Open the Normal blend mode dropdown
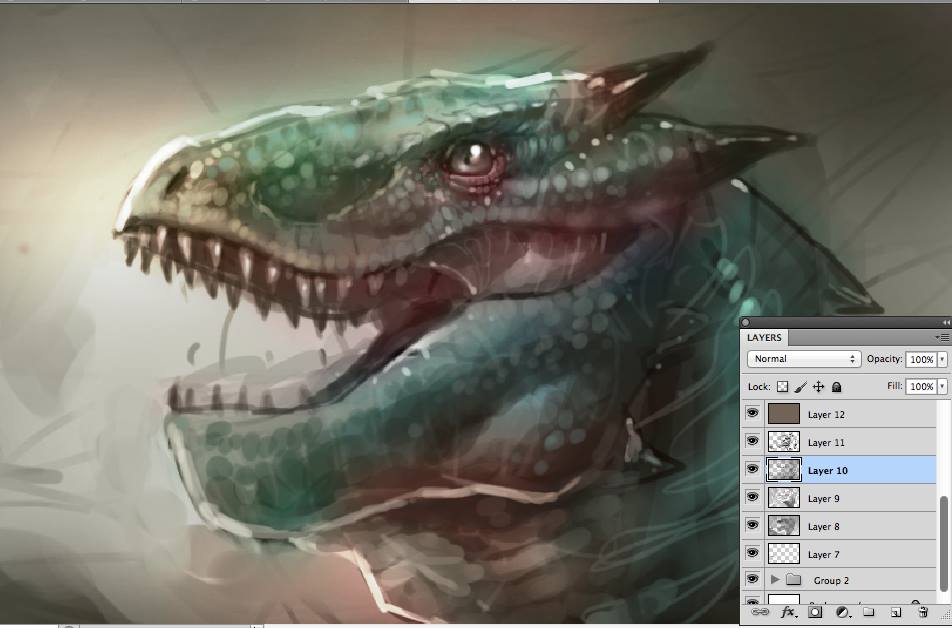 click(804, 359)
